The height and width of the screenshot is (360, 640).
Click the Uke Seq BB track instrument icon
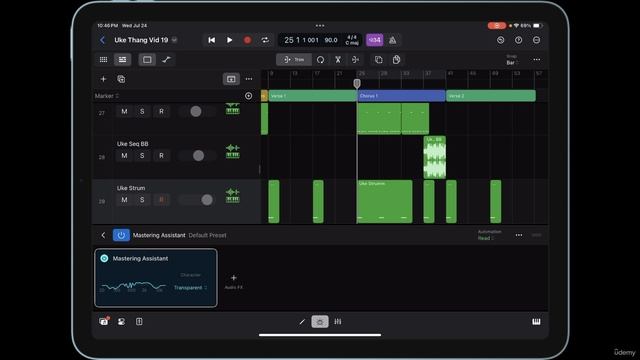tap(233, 151)
